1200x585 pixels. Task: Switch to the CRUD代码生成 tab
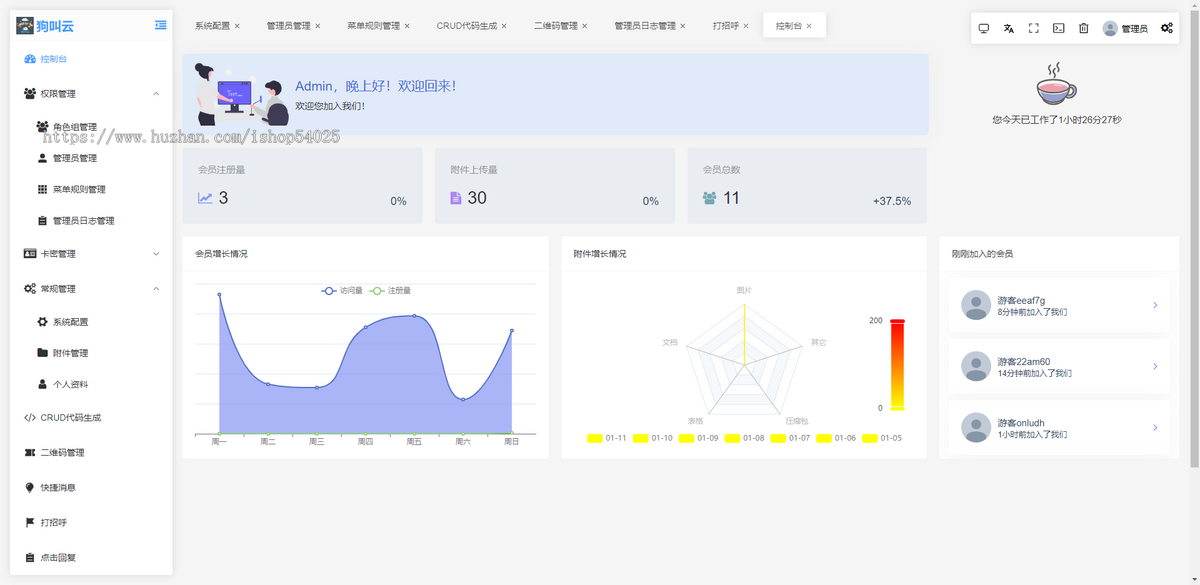[x=466, y=26]
